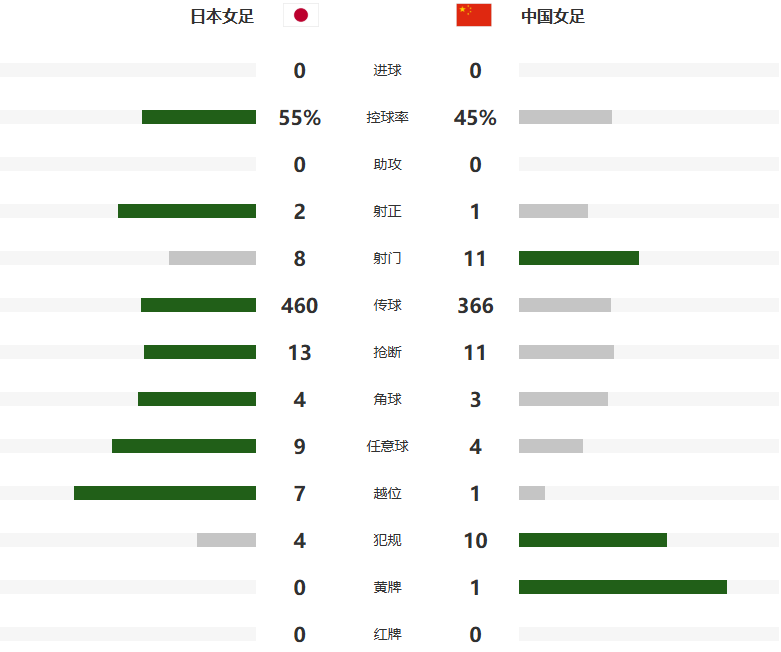Click the 抢断 stat label

coord(388,352)
